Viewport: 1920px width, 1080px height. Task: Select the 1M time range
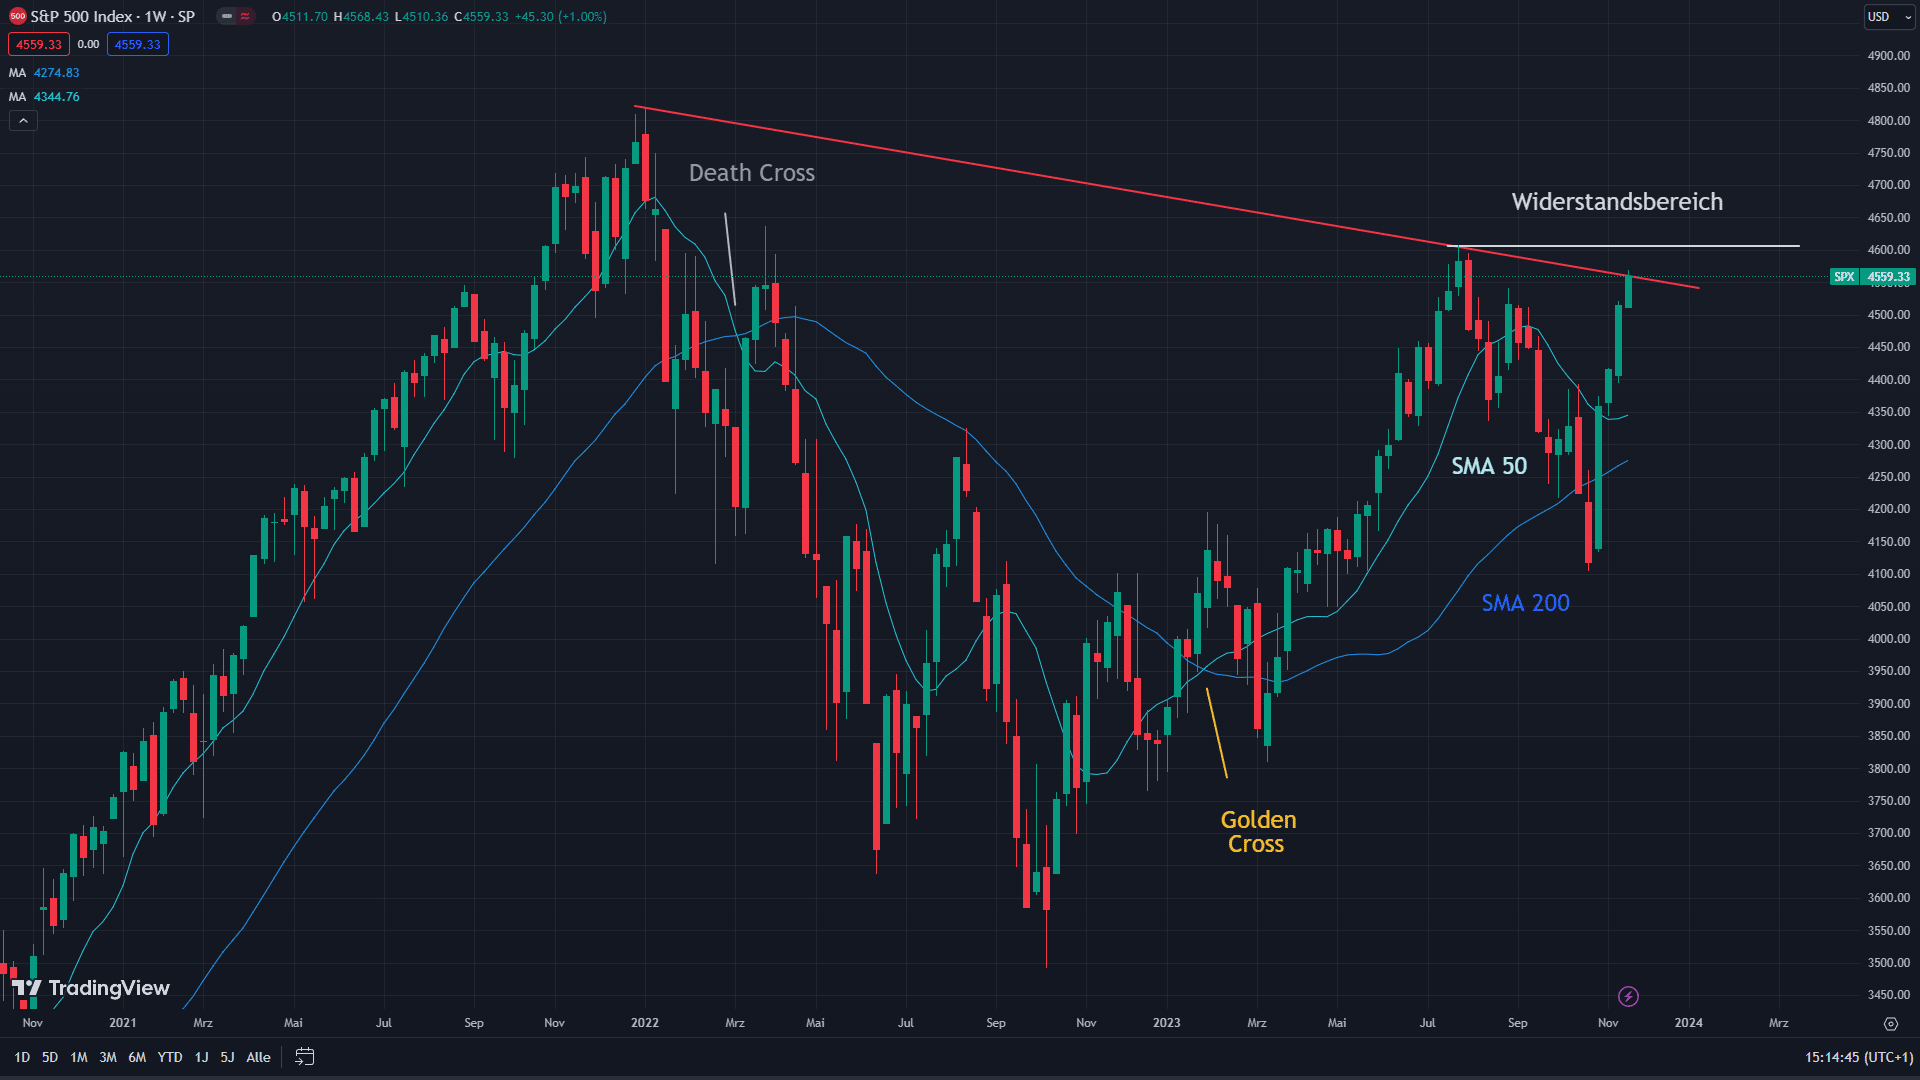pos(79,1057)
